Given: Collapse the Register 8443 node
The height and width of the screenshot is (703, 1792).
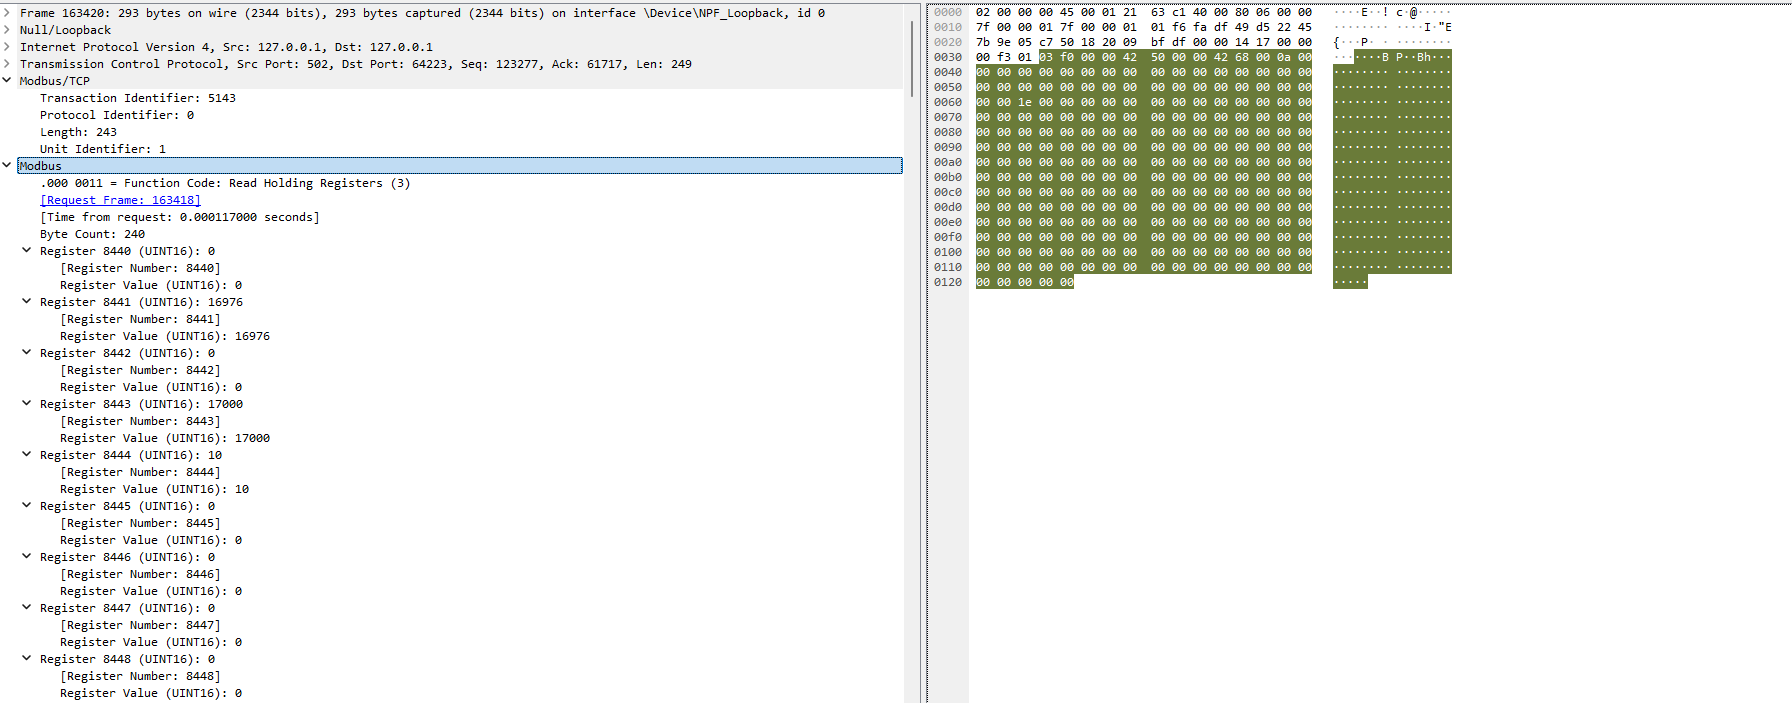Looking at the screenshot, I should click(x=27, y=404).
